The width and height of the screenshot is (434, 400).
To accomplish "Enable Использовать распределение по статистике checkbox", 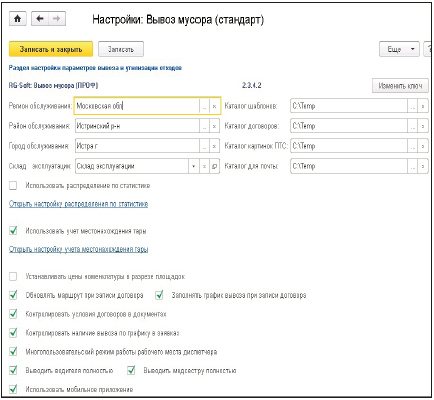I will [x=13, y=185].
